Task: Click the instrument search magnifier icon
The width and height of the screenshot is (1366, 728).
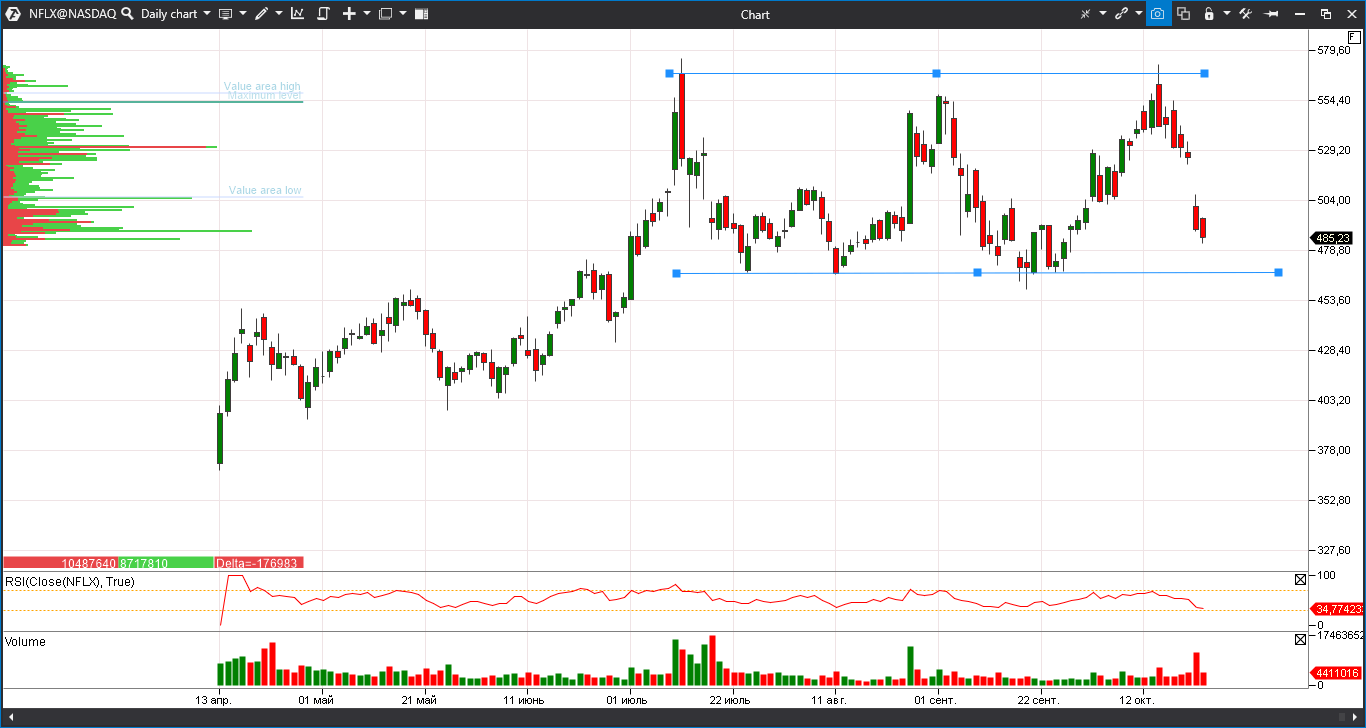Action: [127, 14]
